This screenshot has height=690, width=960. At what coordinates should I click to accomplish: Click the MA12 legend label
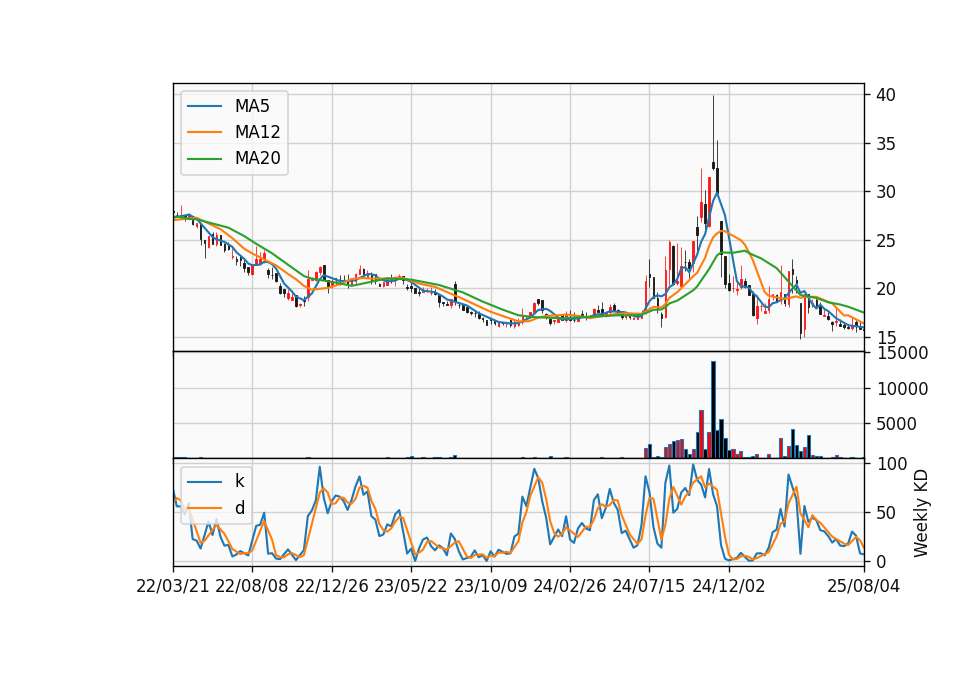click(x=257, y=132)
